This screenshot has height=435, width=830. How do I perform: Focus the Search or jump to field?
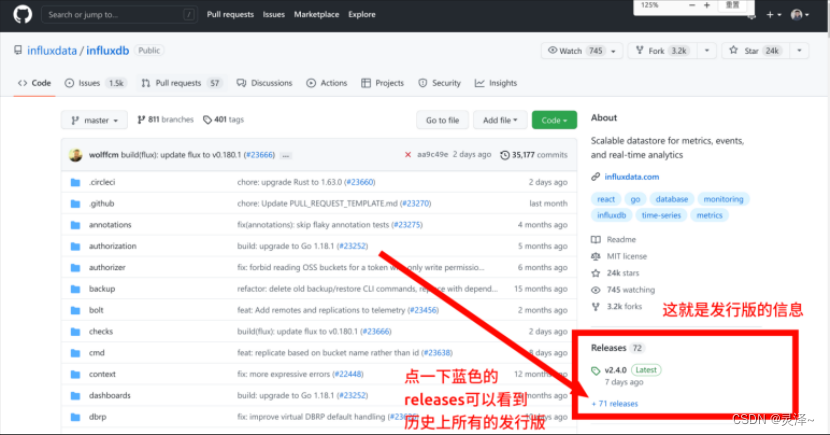[120, 15]
